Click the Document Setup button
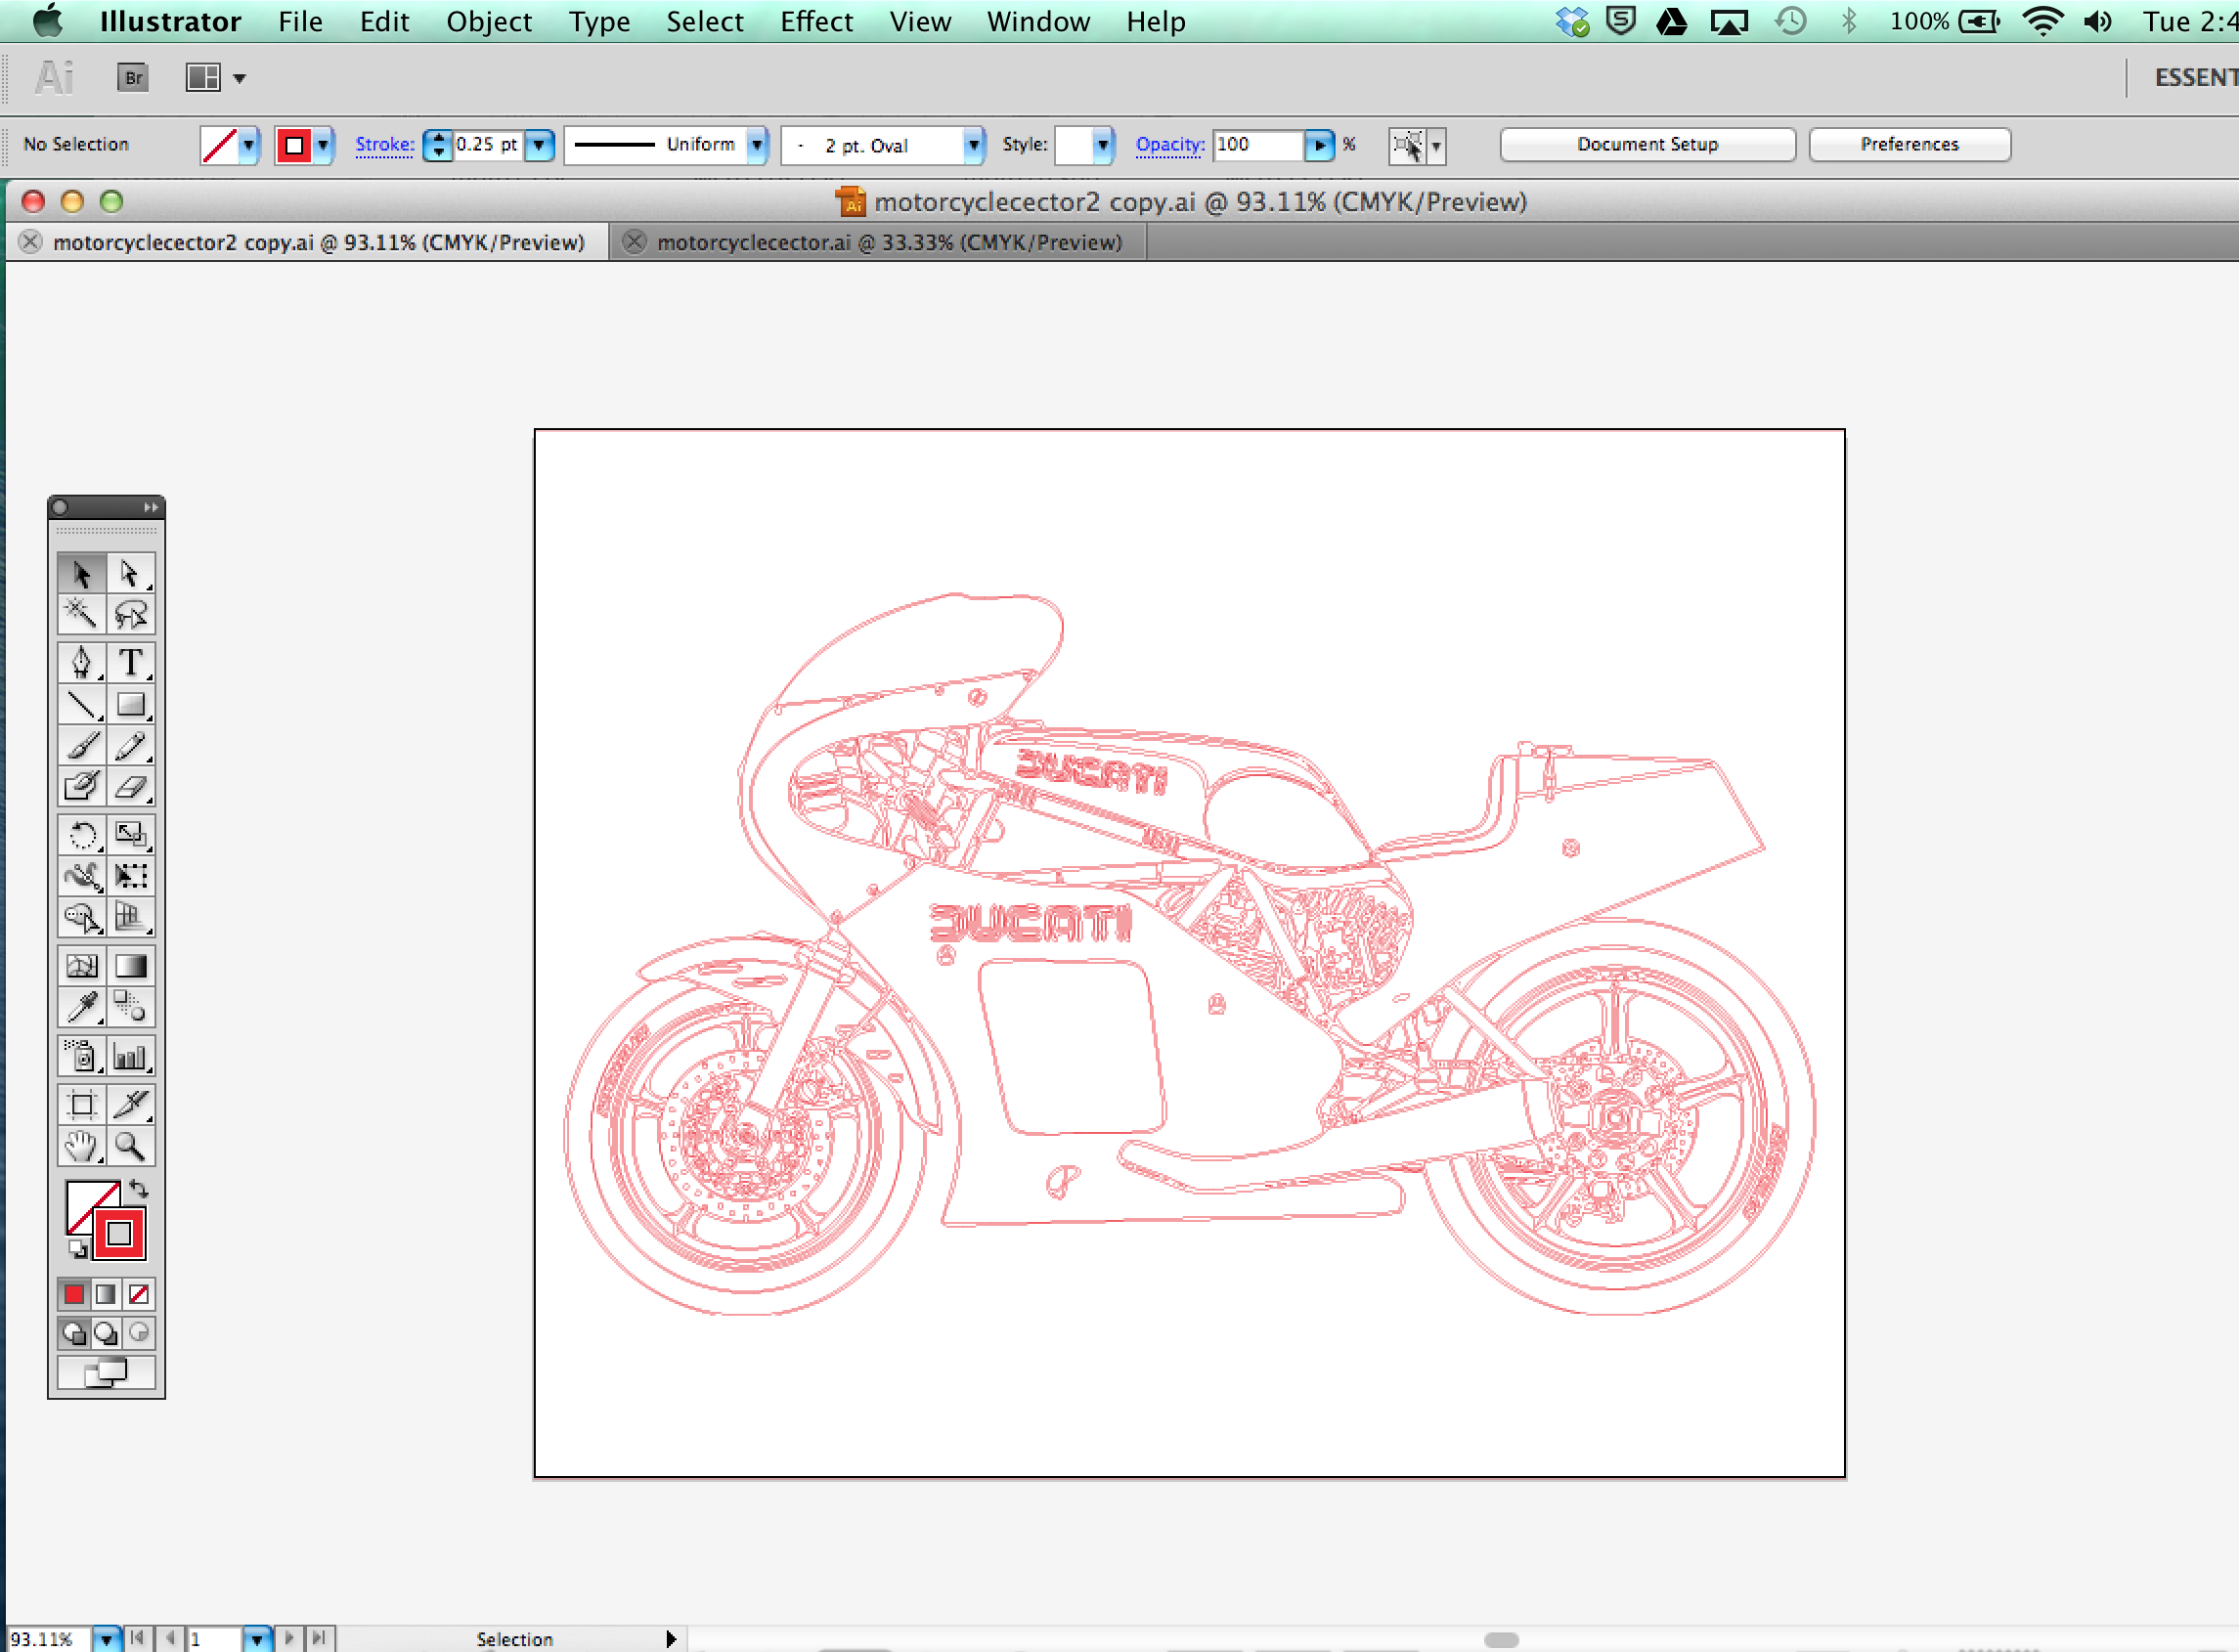Viewport: 2239px width, 1652px height. click(1647, 144)
